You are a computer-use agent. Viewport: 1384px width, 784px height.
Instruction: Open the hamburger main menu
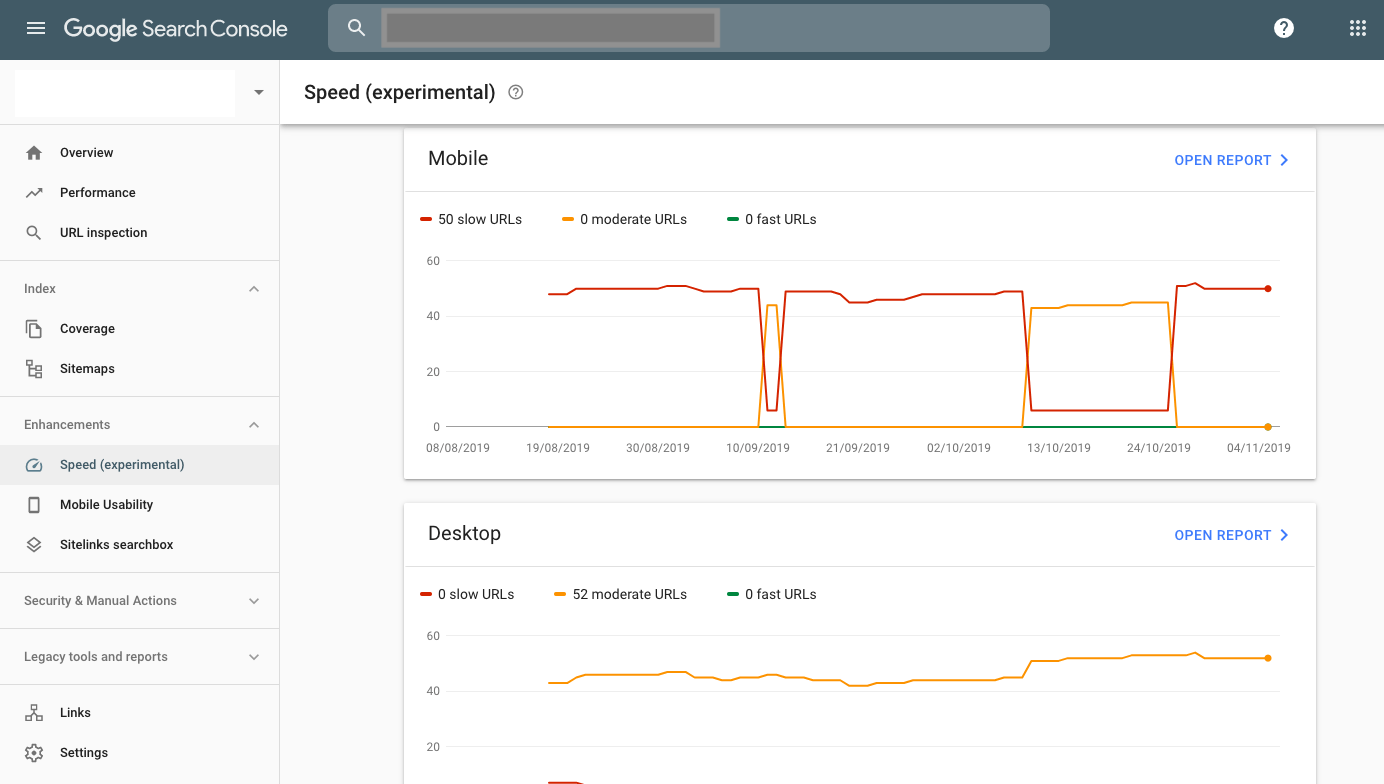36,28
